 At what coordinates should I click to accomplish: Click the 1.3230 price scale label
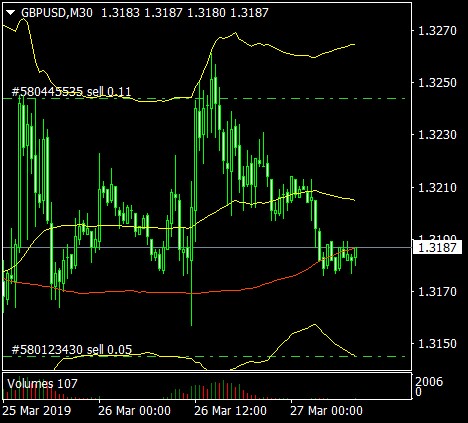(437, 135)
